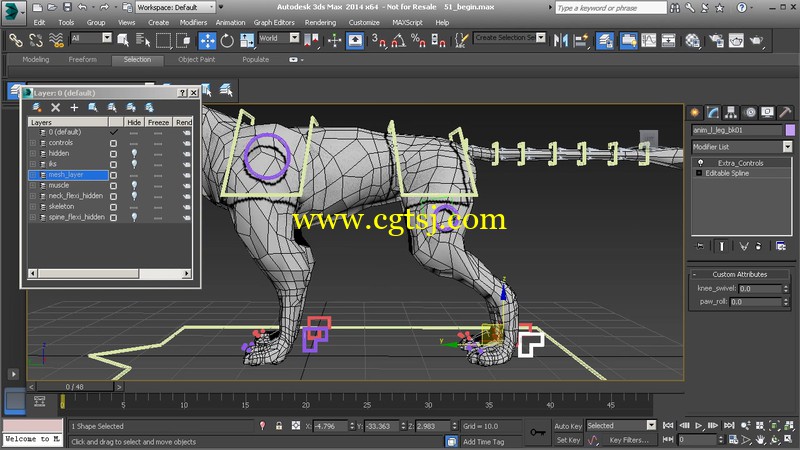
Task: Expand the controls layer tree node
Action: tap(33, 143)
